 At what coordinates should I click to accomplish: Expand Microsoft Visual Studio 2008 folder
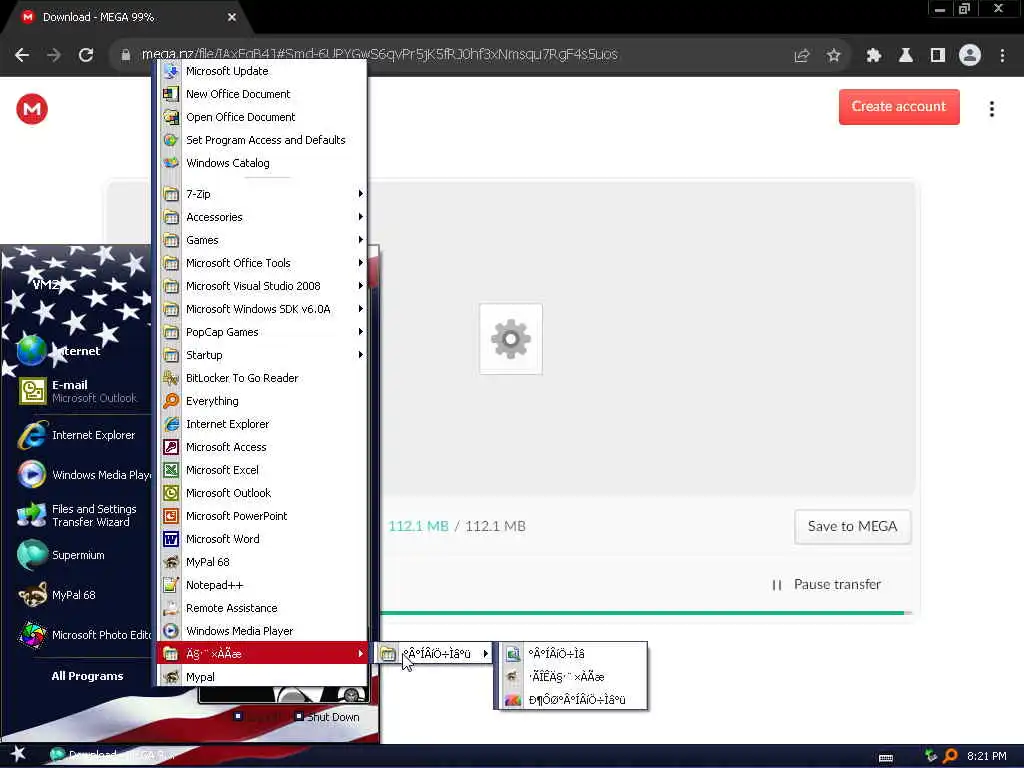pos(262,286)
